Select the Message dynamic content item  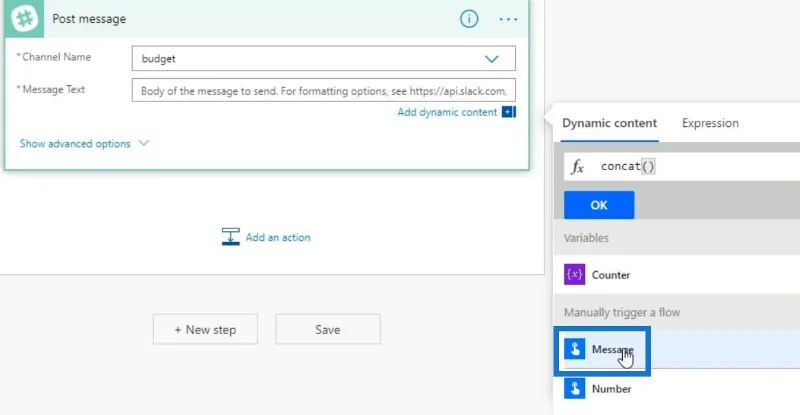click(x=677, y=349)
